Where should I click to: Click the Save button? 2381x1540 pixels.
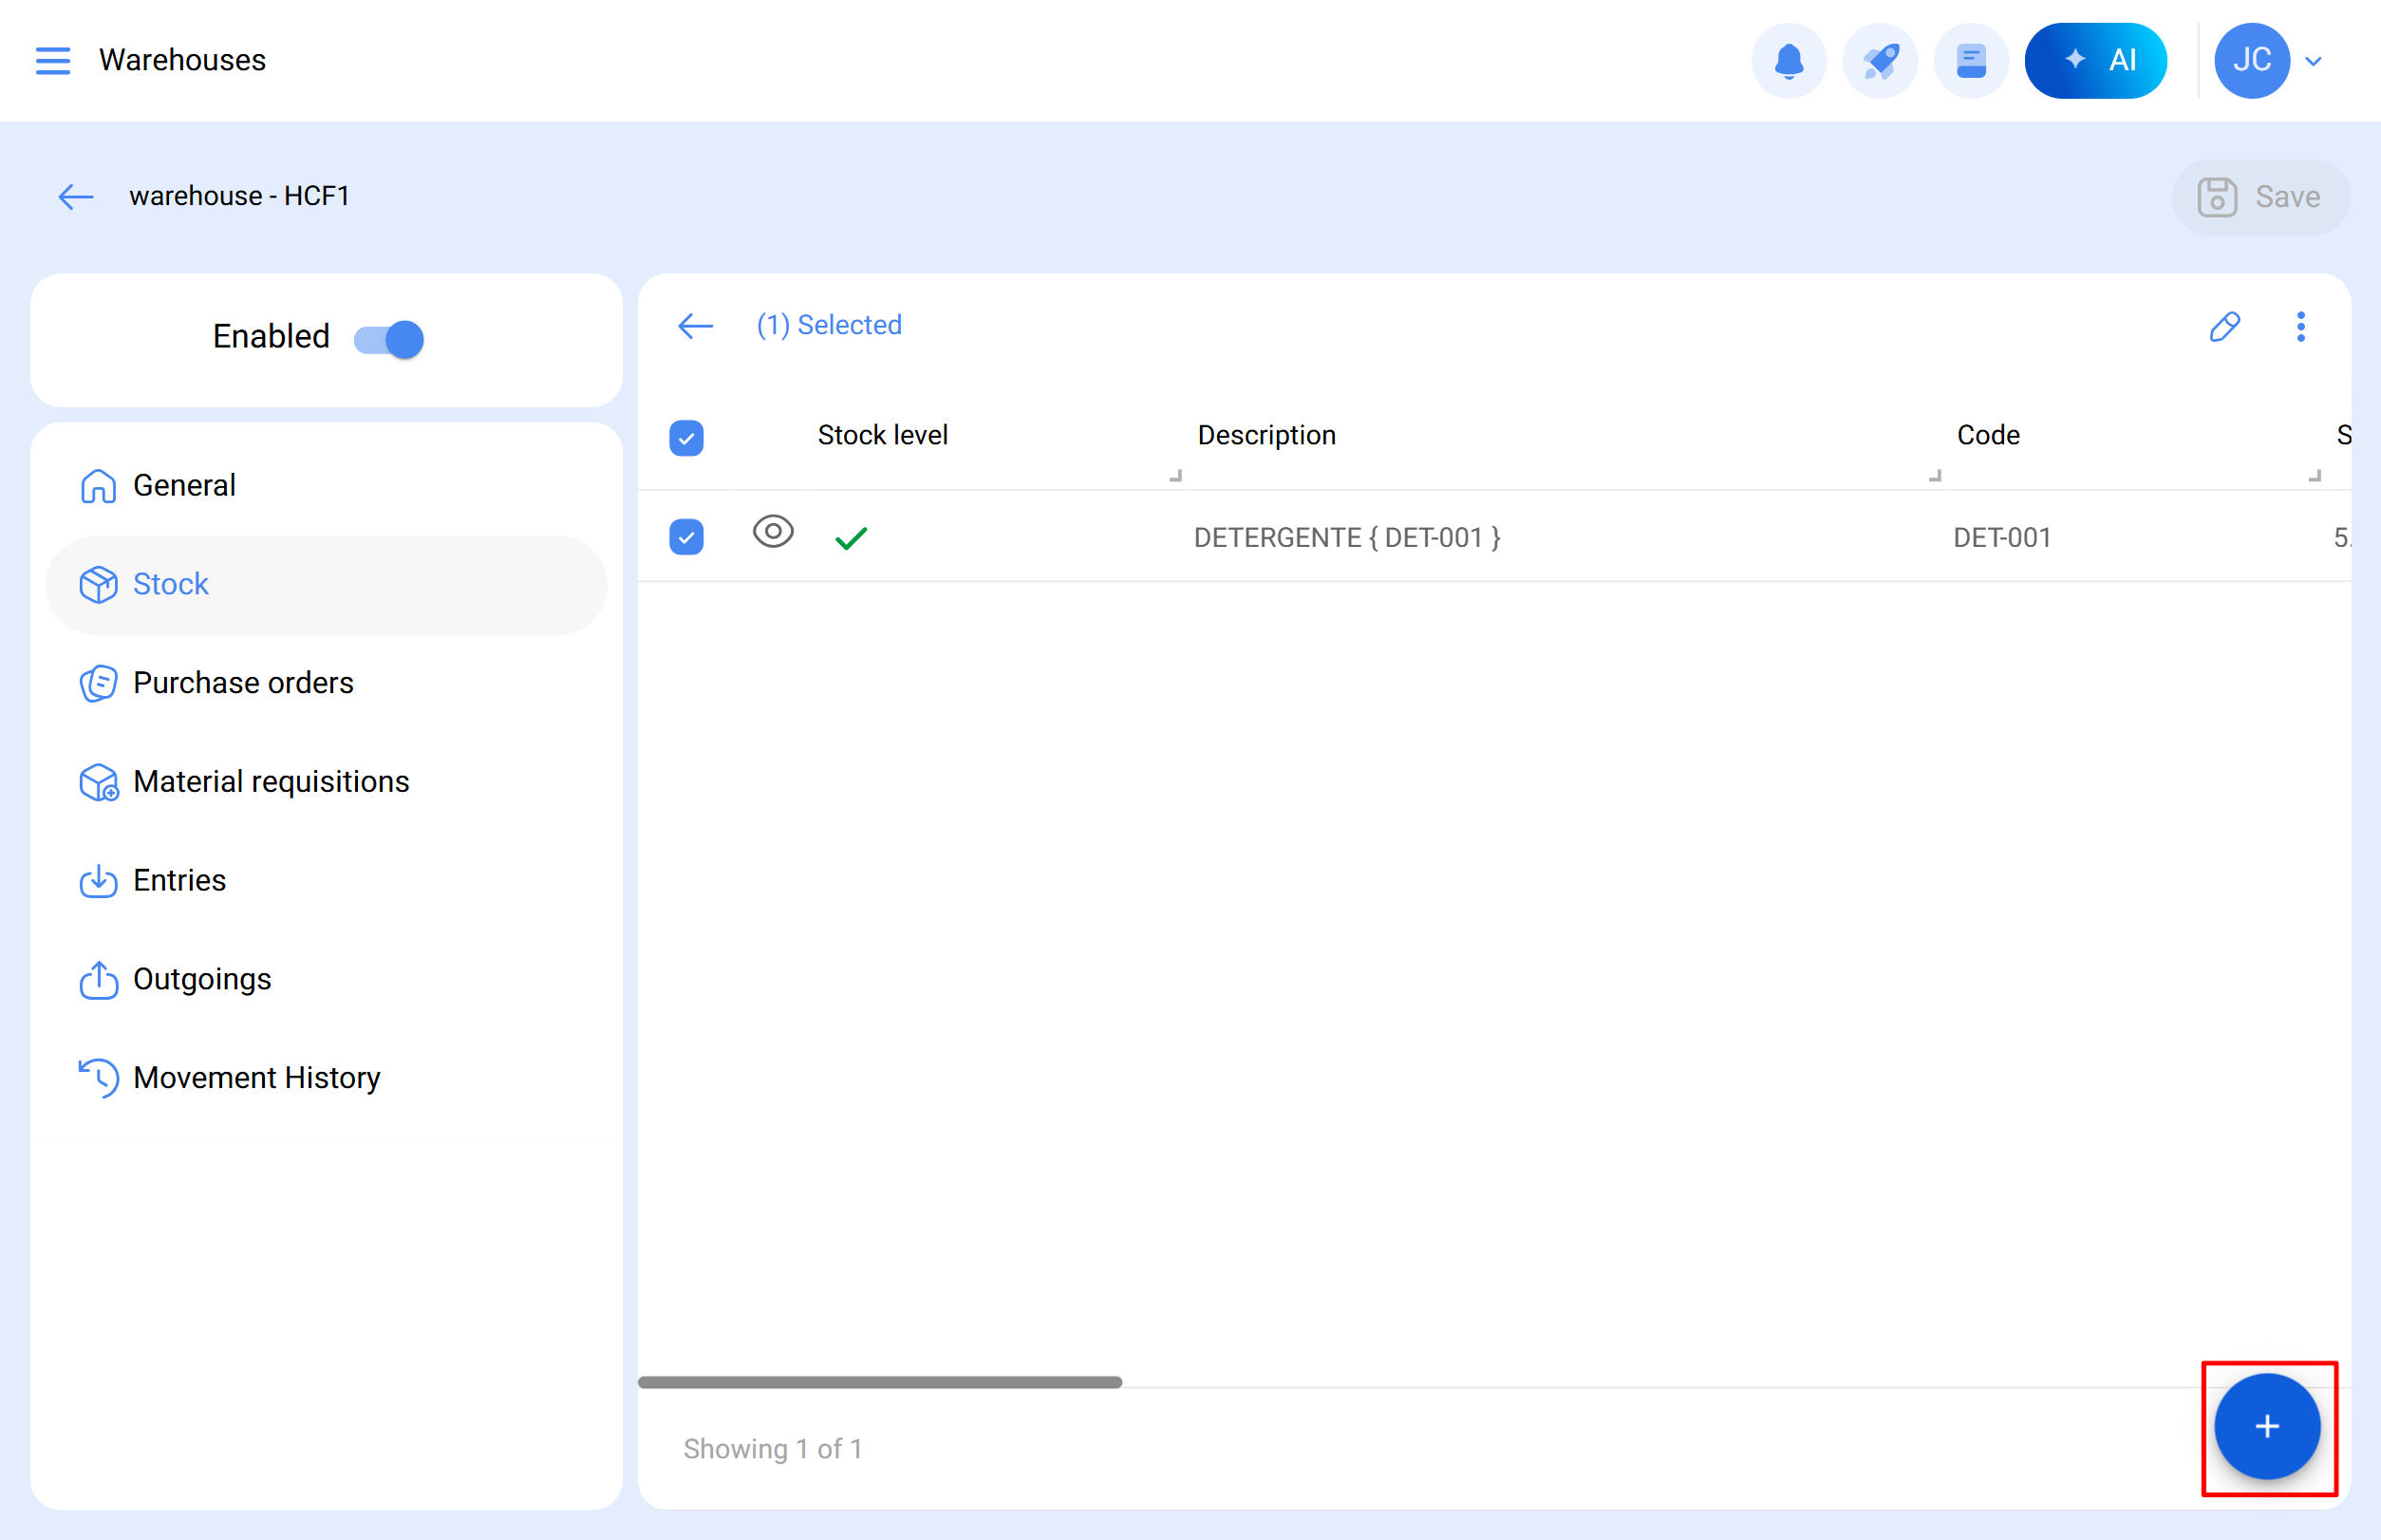click(x=2259, y=197)
